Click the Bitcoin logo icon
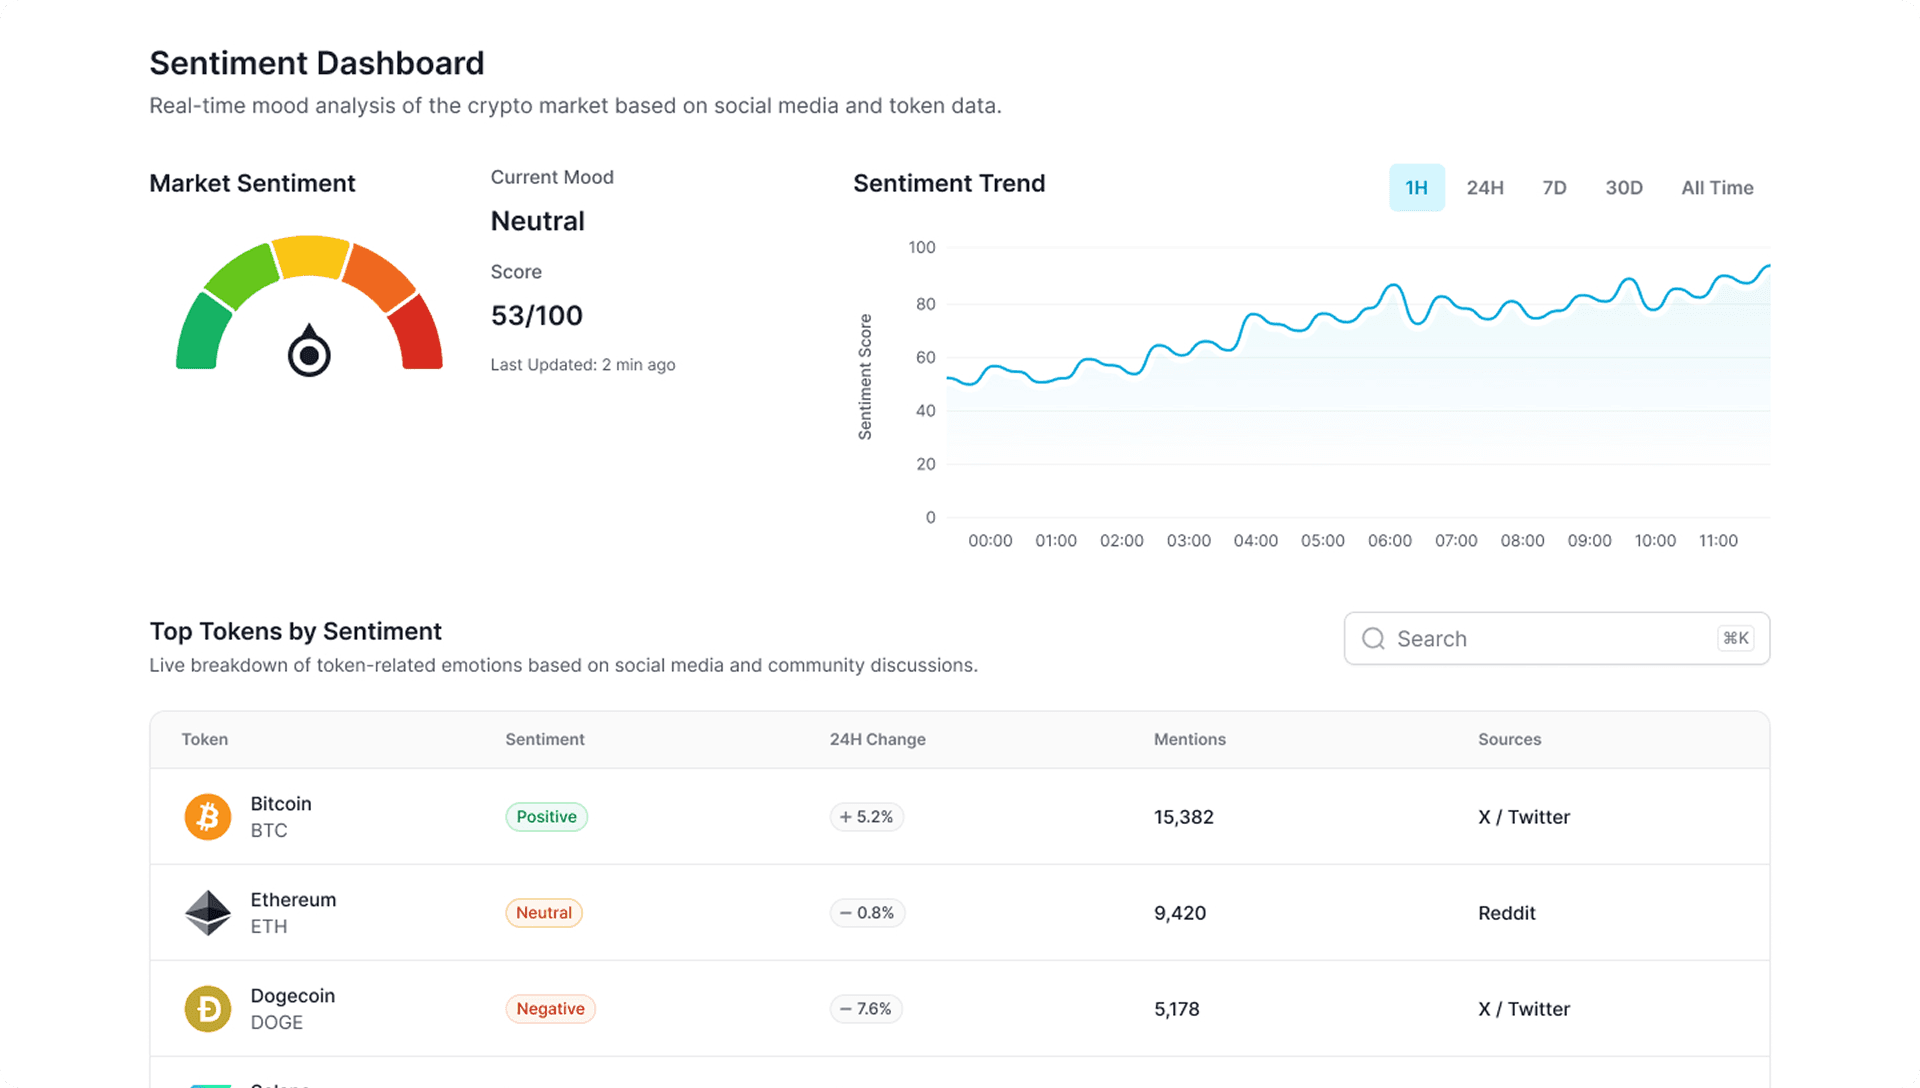 208,817
